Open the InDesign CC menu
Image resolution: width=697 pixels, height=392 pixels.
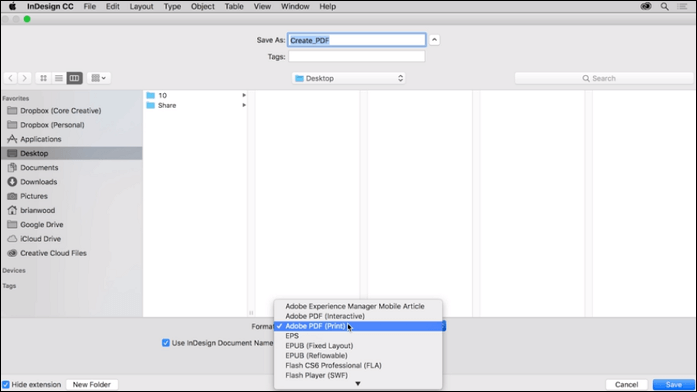(x=50, y=6)
